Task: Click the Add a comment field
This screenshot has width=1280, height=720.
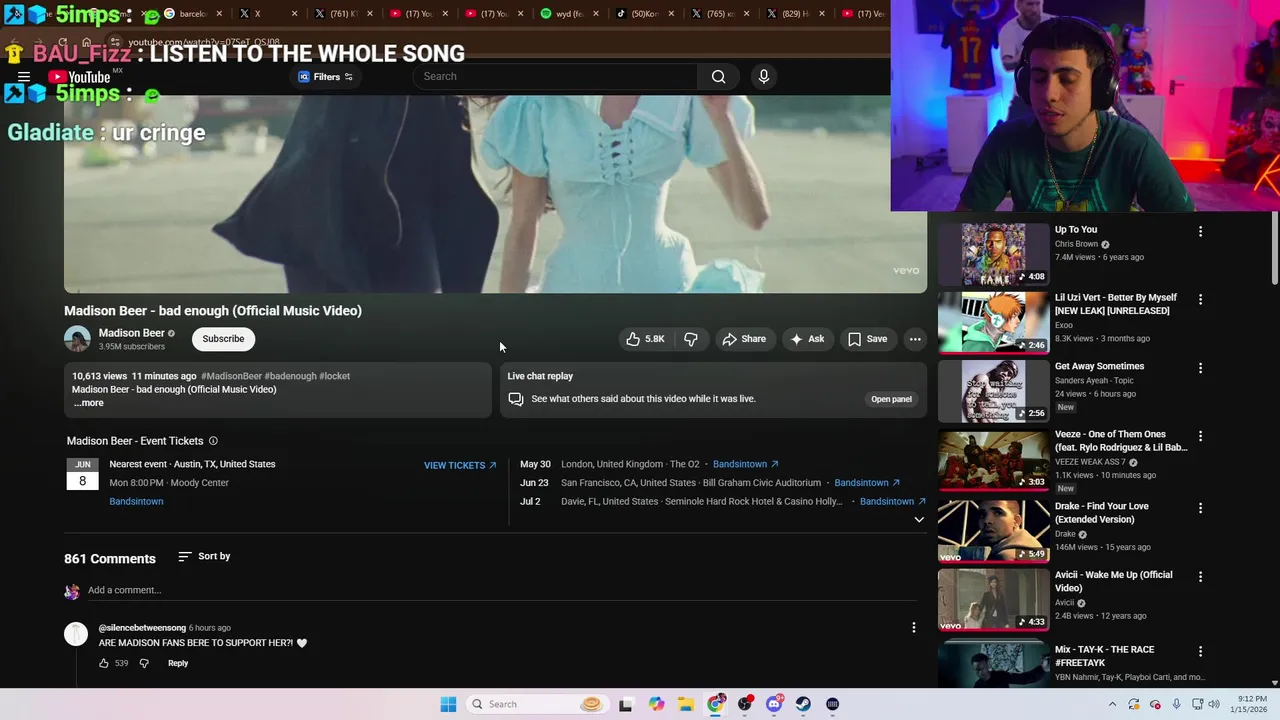Action: click(x=500, y=590)
